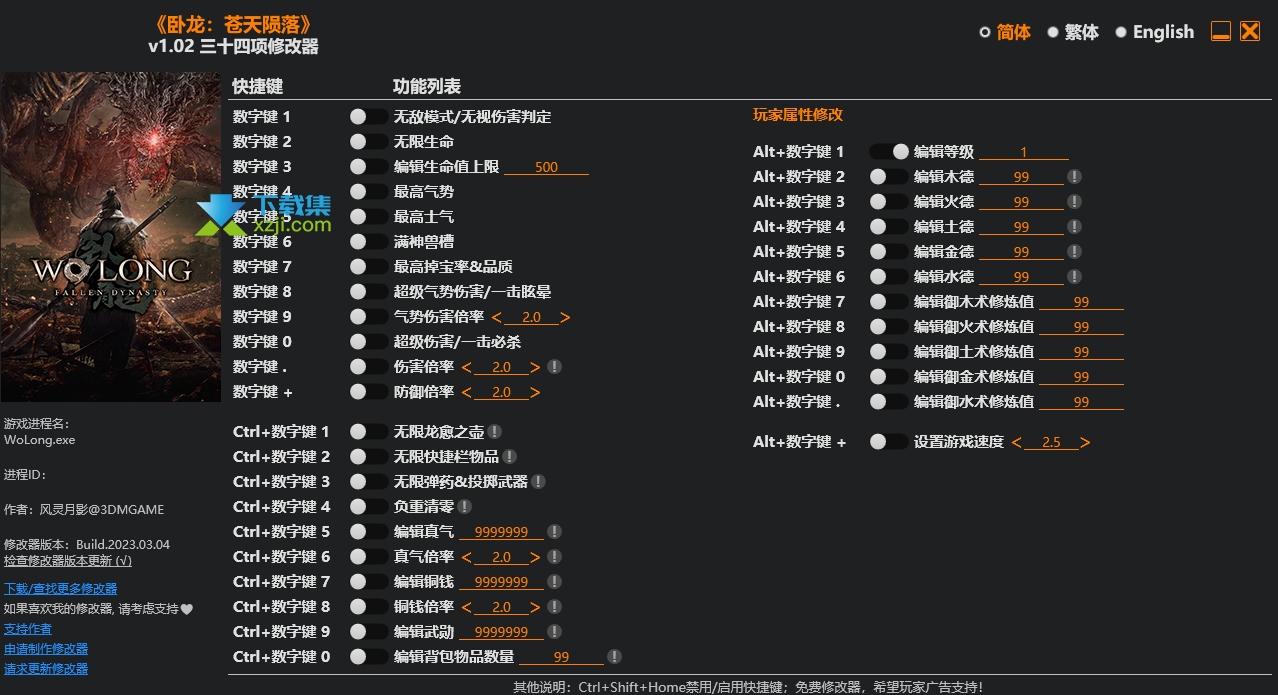Click the 编辑真气 value field

pos(501,532)
